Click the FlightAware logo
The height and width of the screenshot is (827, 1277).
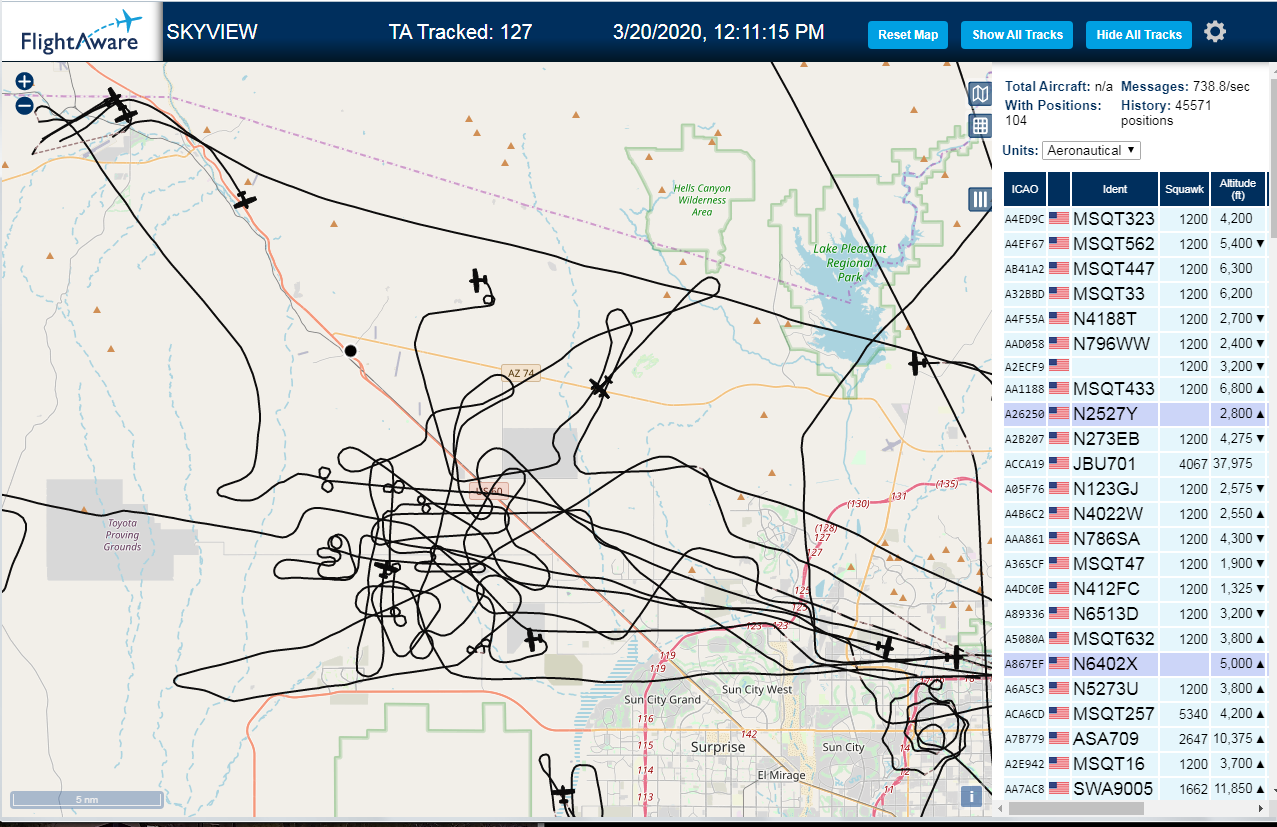81,32
